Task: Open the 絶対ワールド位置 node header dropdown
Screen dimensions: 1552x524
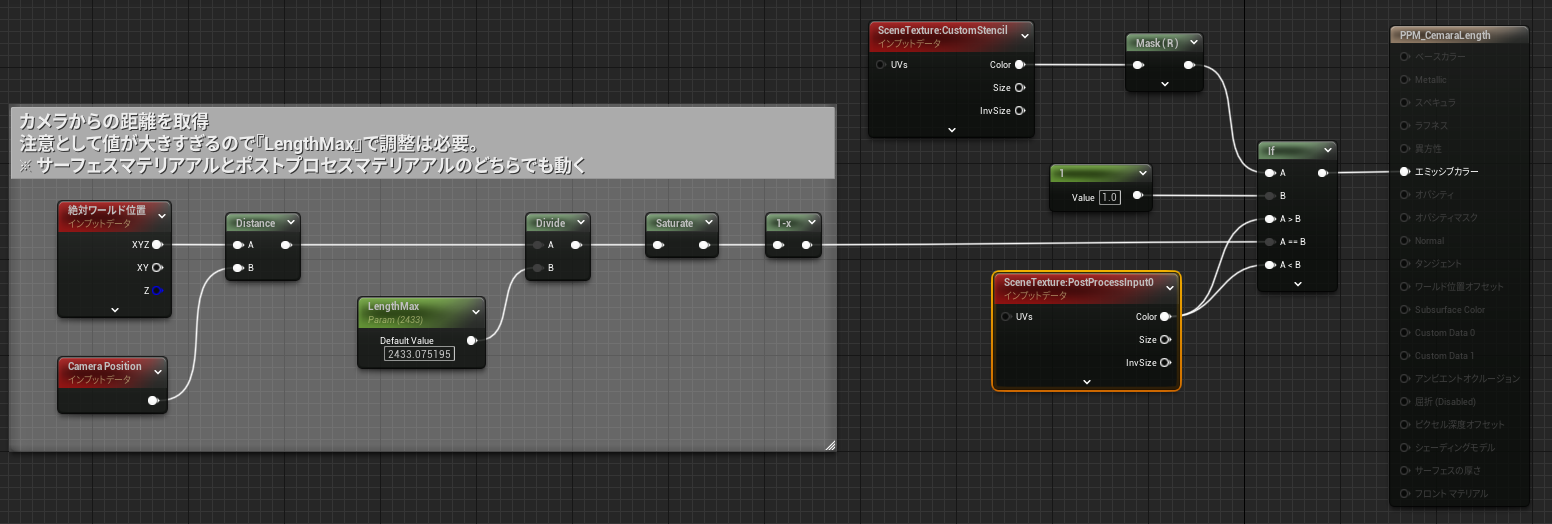Action: [x=162, y=215]
